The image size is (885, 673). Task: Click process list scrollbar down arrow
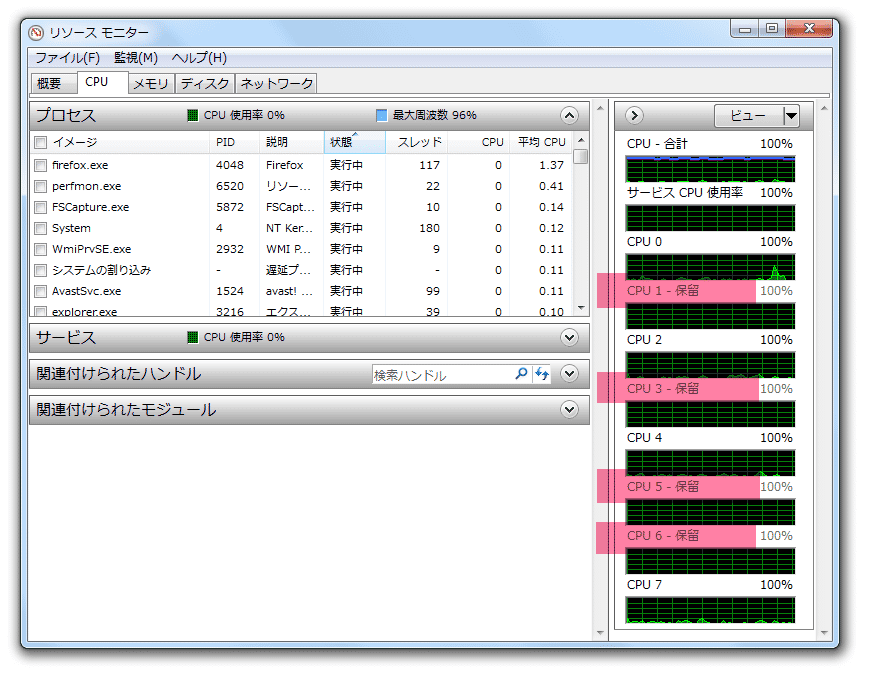581,308
